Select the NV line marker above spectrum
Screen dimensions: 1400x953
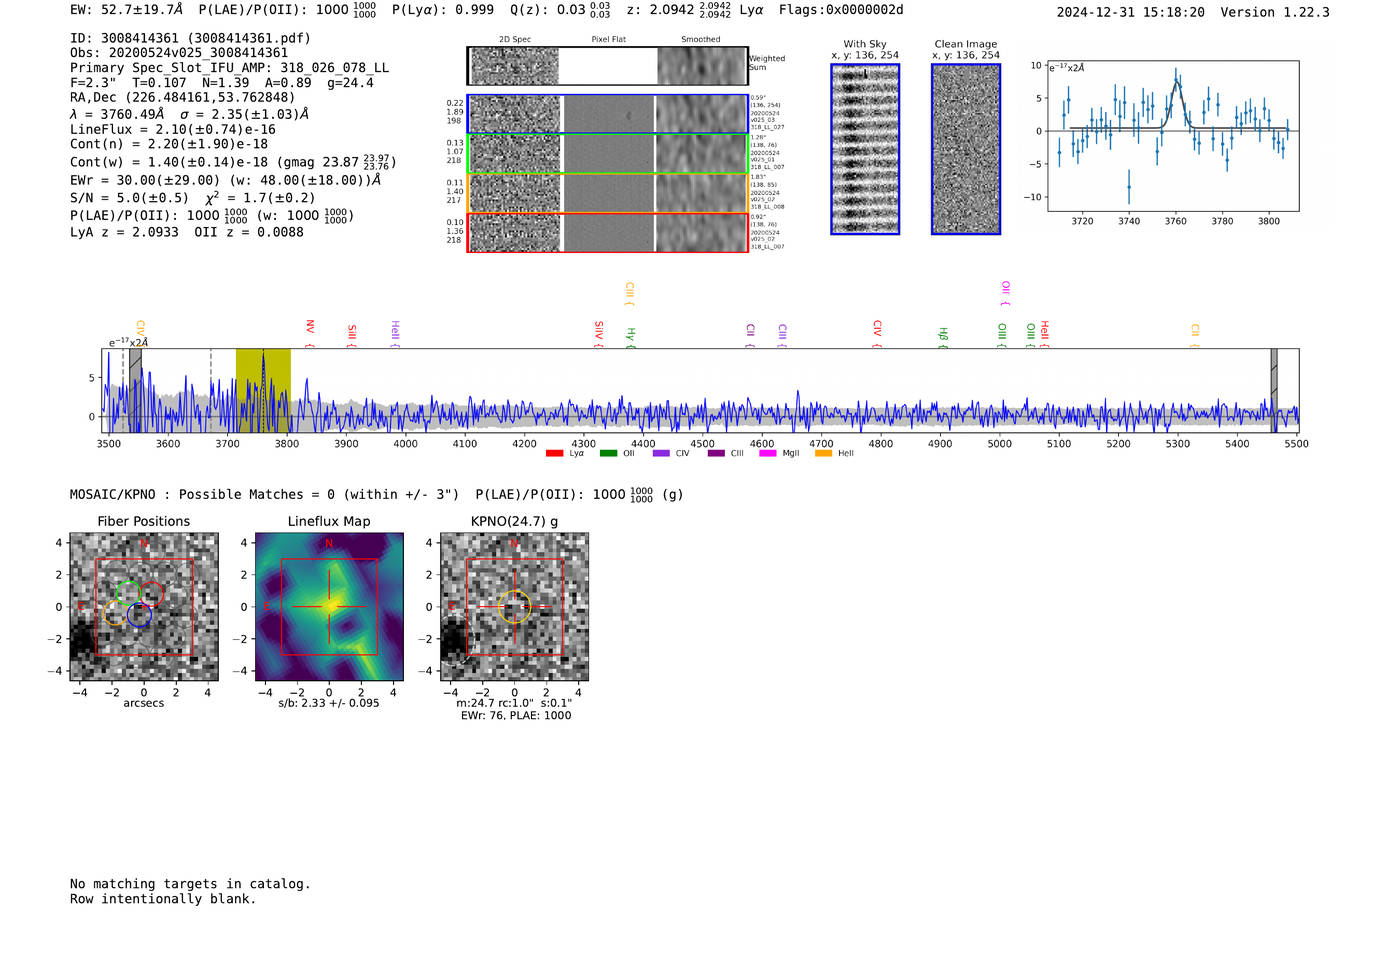[310, 333]
